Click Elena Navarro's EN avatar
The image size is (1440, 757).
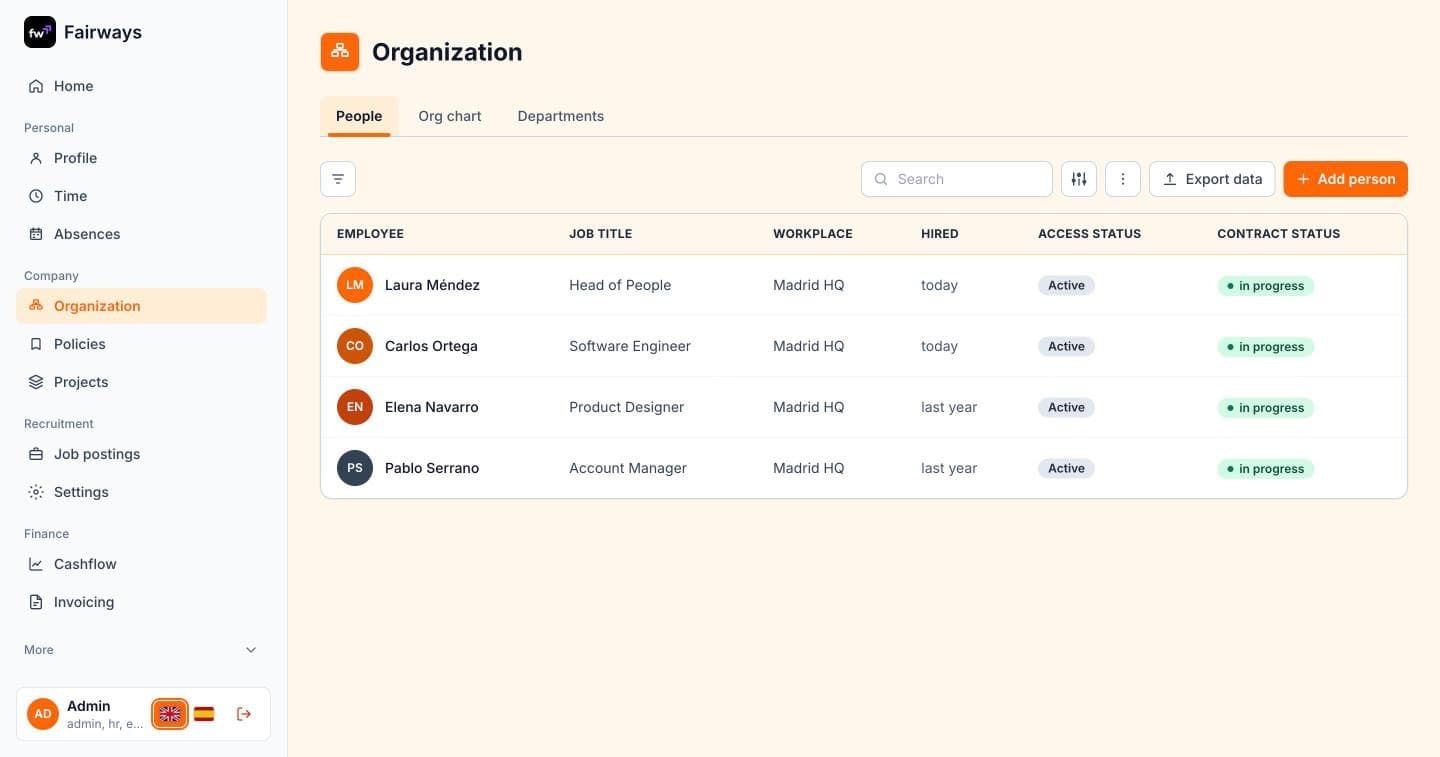[x=355, y=407]
